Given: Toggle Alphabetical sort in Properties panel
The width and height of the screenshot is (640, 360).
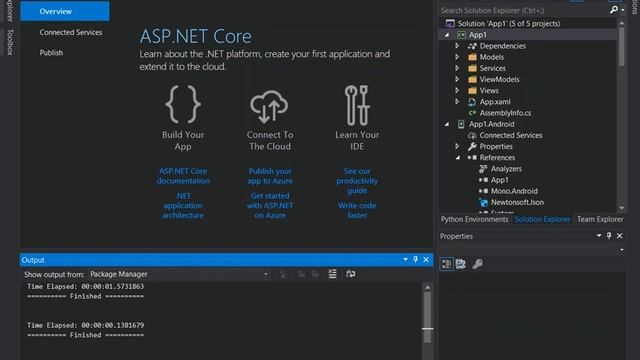Looking at the screenshot, I should coord(461,264).
